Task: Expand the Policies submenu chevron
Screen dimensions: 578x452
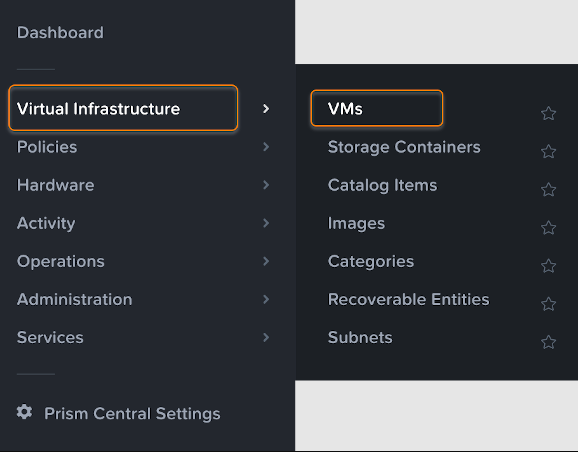Action: click(266, 147)
